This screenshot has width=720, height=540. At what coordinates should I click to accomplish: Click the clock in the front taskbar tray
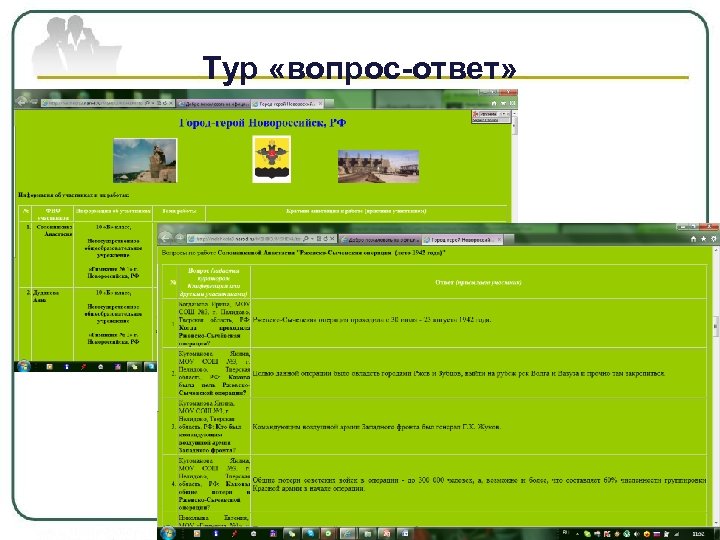pos(698,534)
